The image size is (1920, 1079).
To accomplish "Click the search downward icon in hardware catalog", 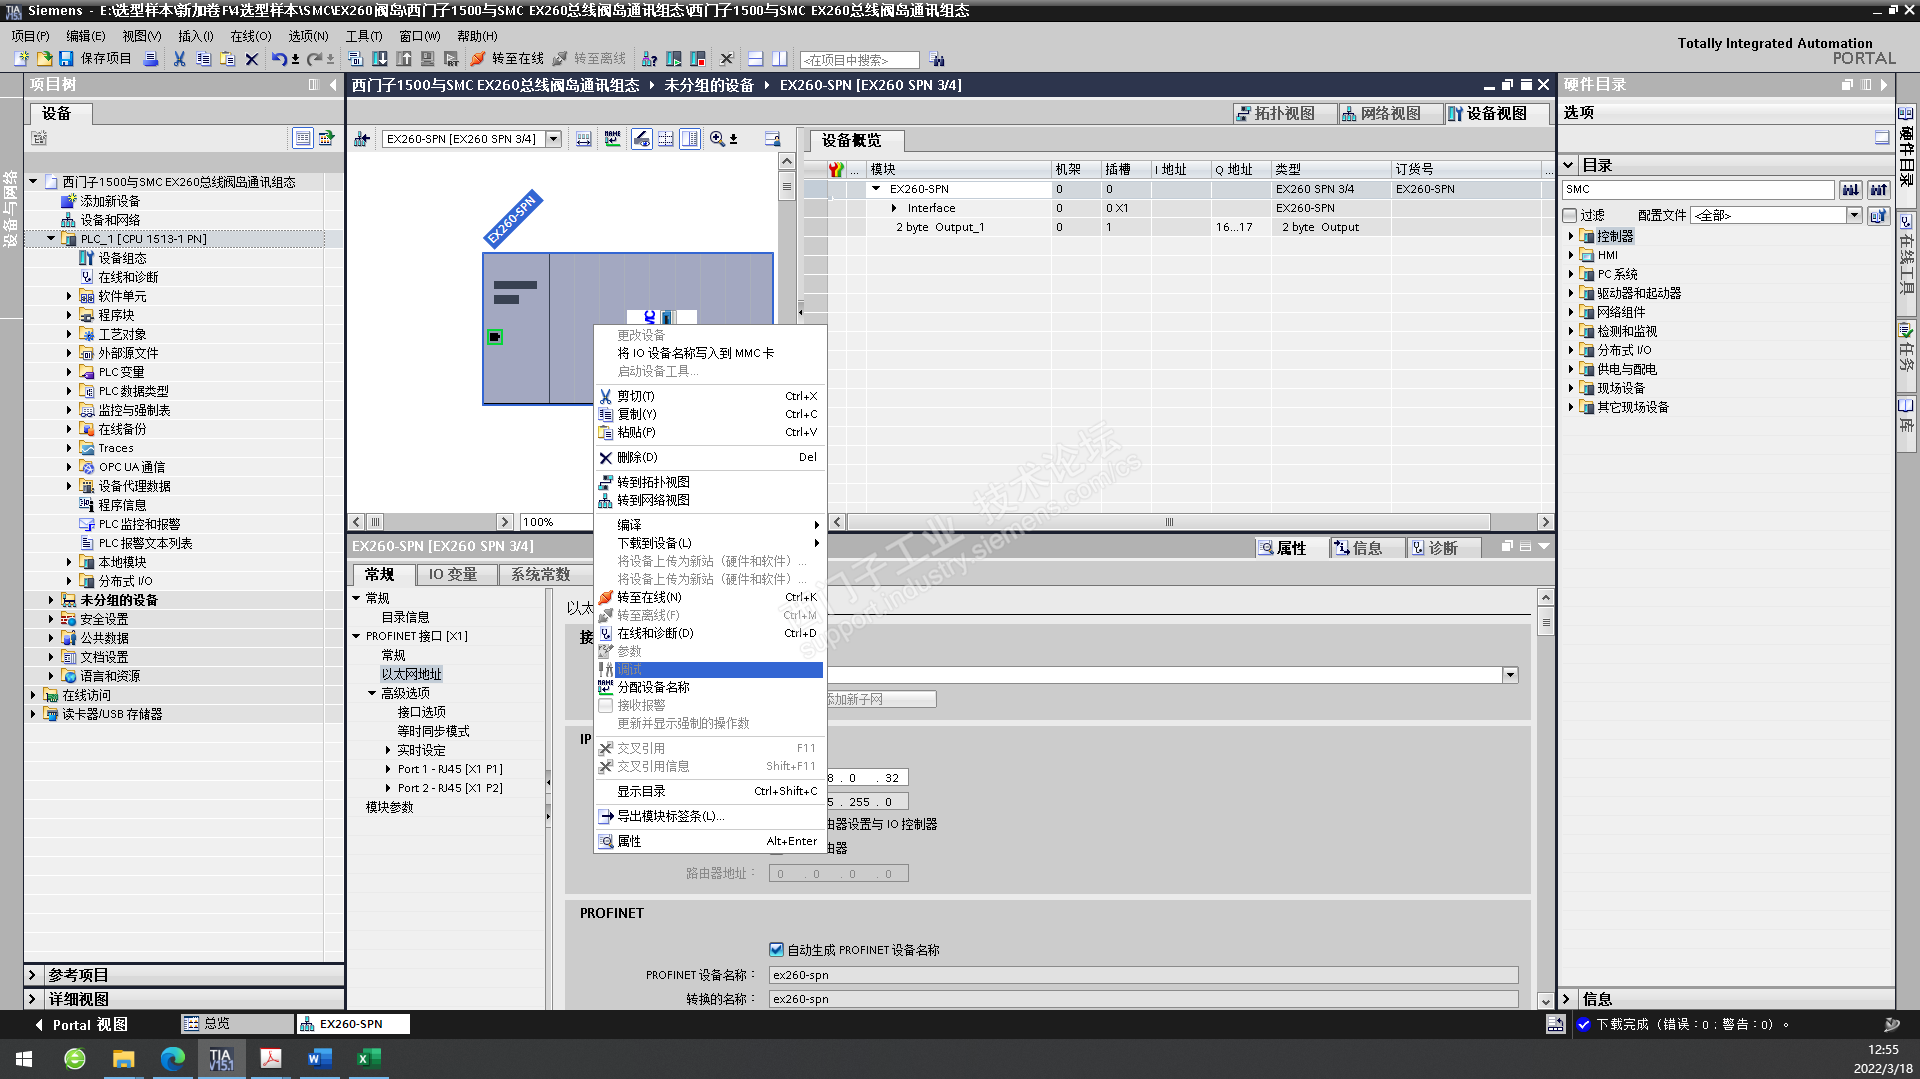I will 1851,189.
